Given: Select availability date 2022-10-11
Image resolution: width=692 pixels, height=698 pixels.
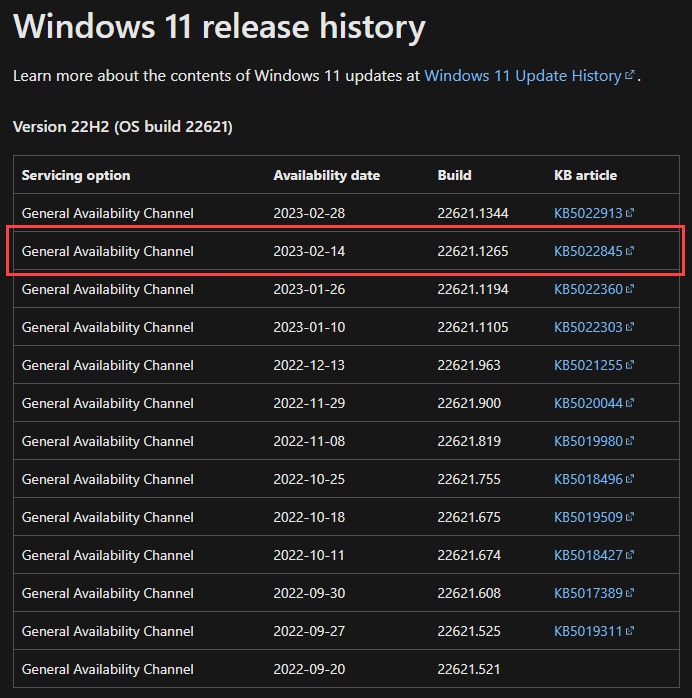Looking at the screenshot, I should click(309, 556).
